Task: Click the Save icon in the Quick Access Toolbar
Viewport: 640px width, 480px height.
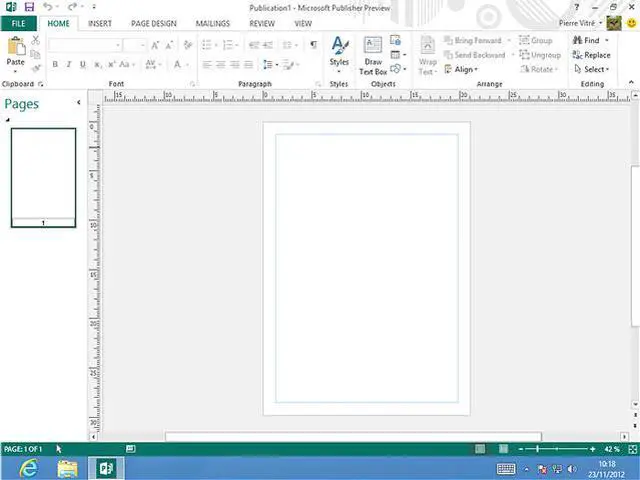Action: coord(28,7)
